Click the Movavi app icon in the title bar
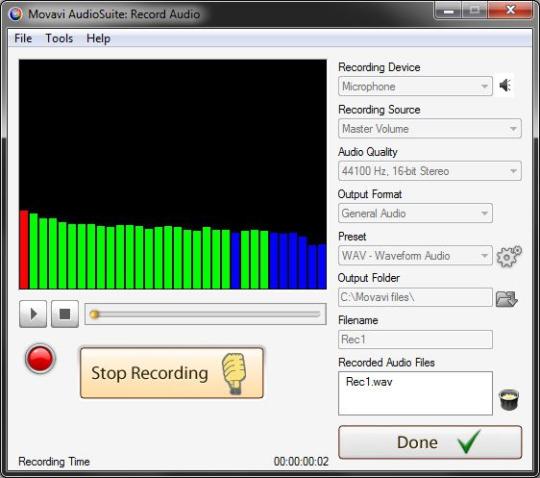540x478 pixels. tap(15, 14)
